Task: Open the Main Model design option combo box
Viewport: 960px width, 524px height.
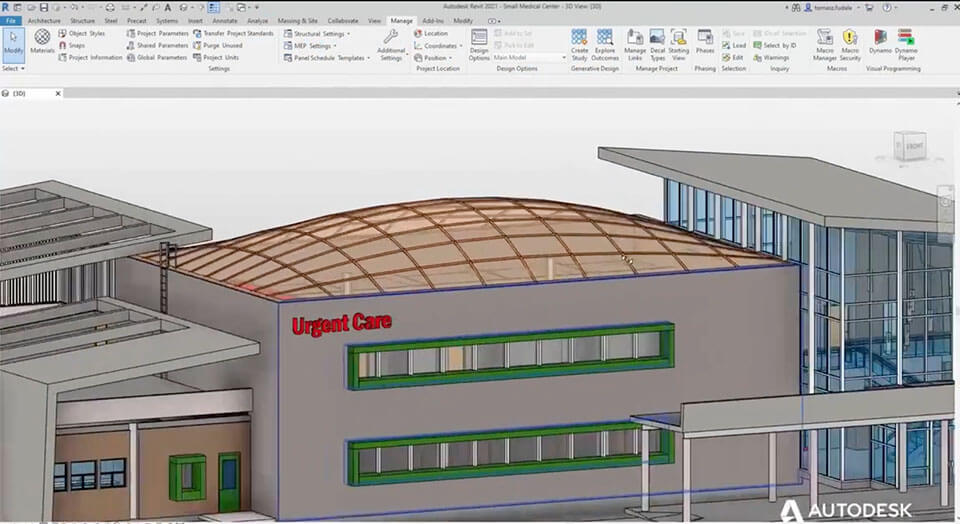Action: pyautogui.click(x=530, y=57)
